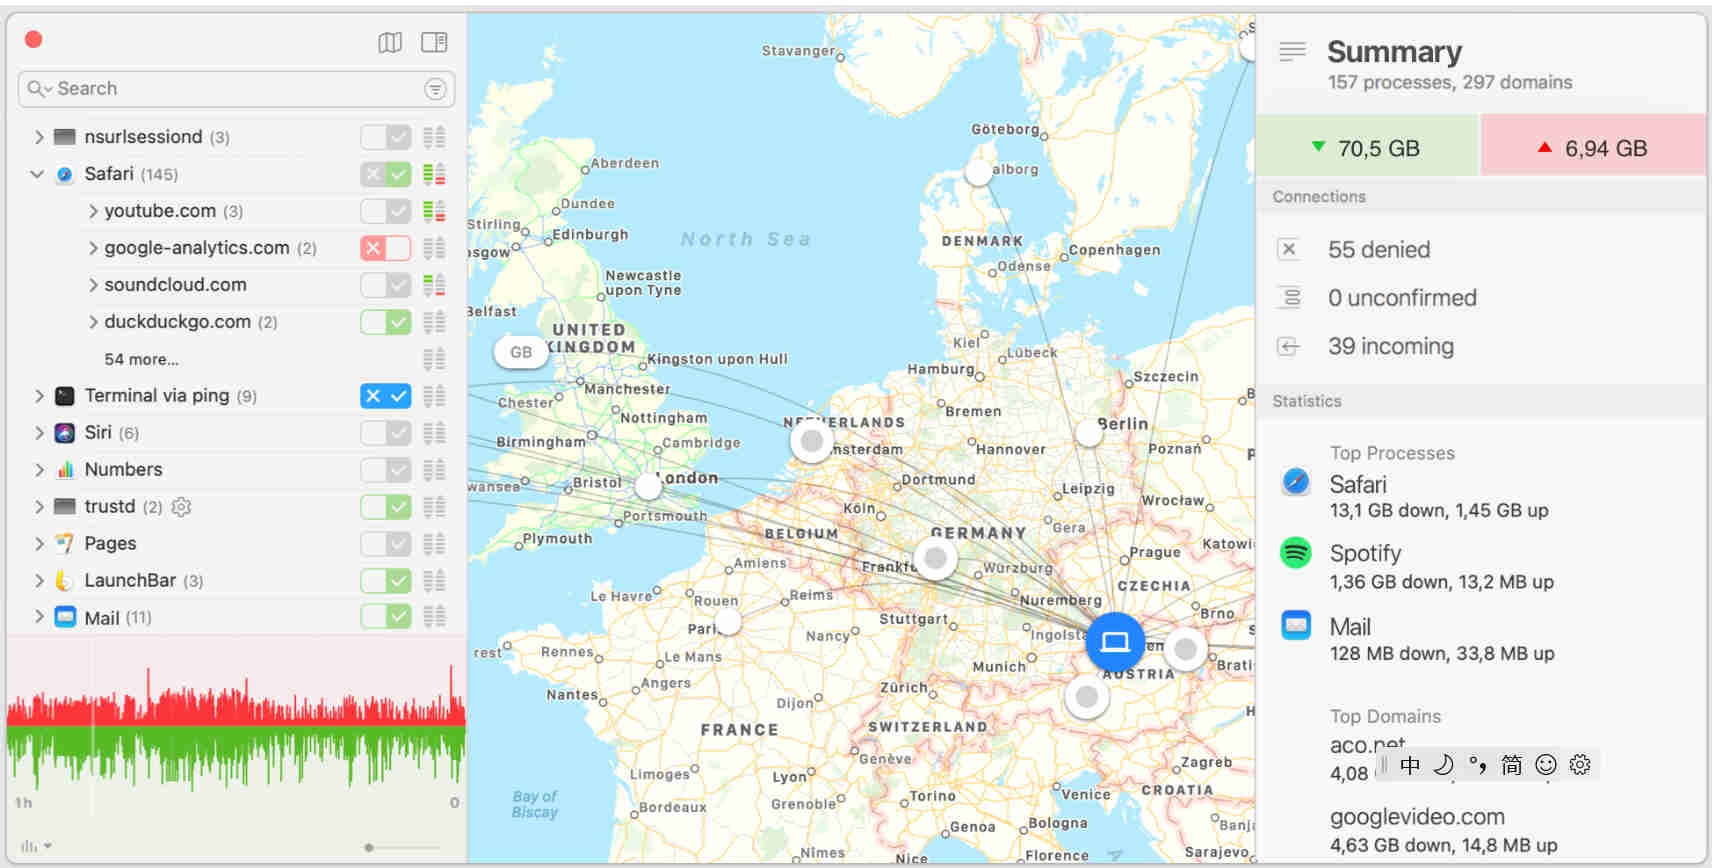Click the trustd gear settings icon
This screenshot has height=868, width=1712.
[181, 507]
